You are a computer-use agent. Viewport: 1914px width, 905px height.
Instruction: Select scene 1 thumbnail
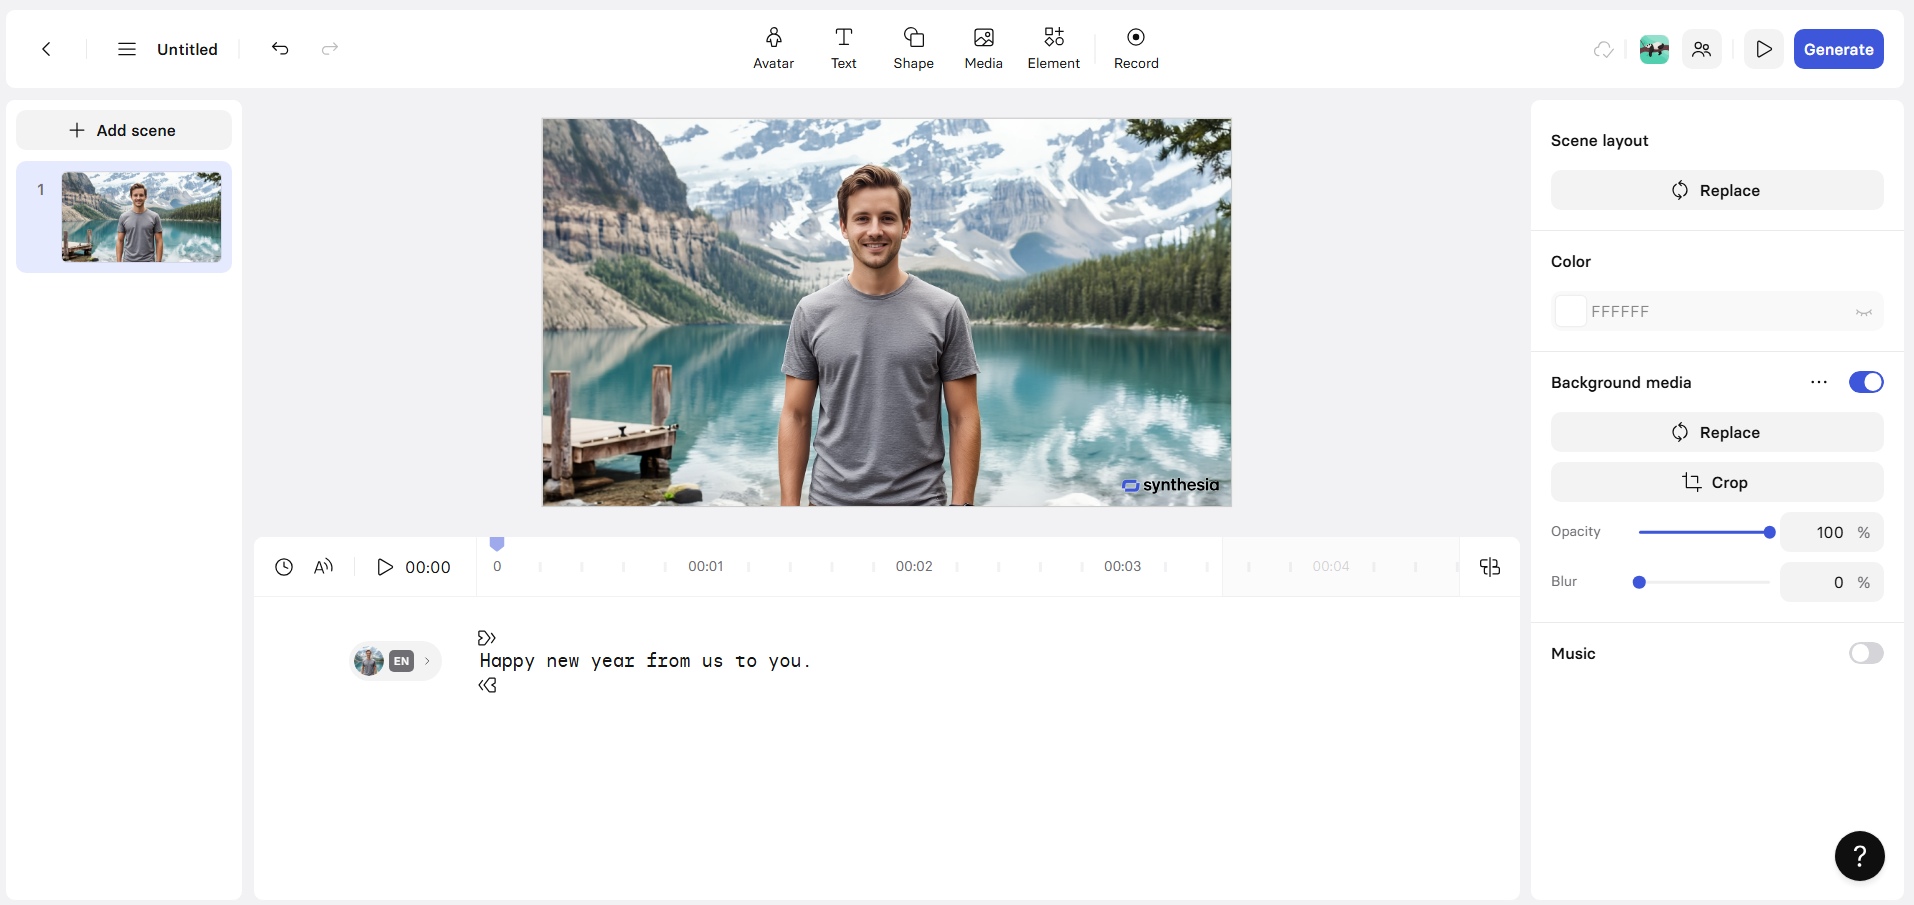[141, 217]
